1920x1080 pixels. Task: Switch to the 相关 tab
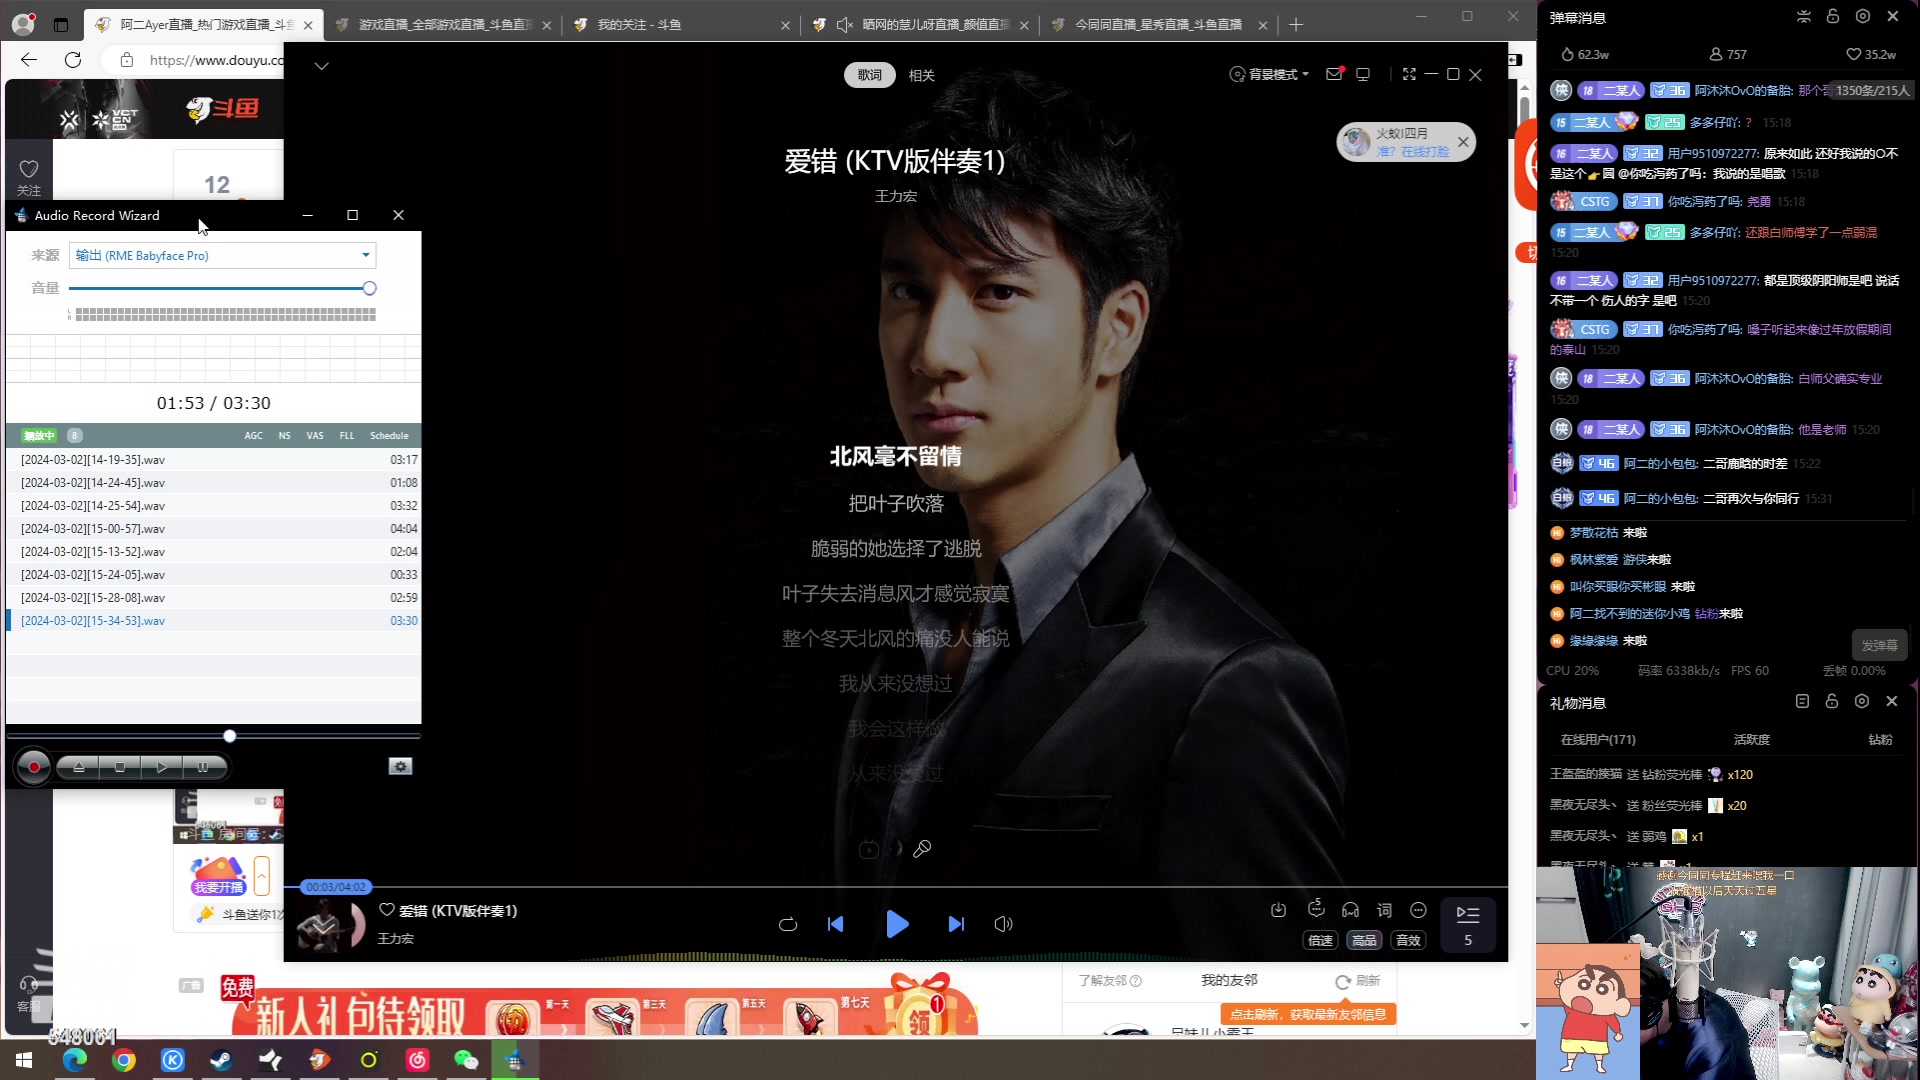921,76
